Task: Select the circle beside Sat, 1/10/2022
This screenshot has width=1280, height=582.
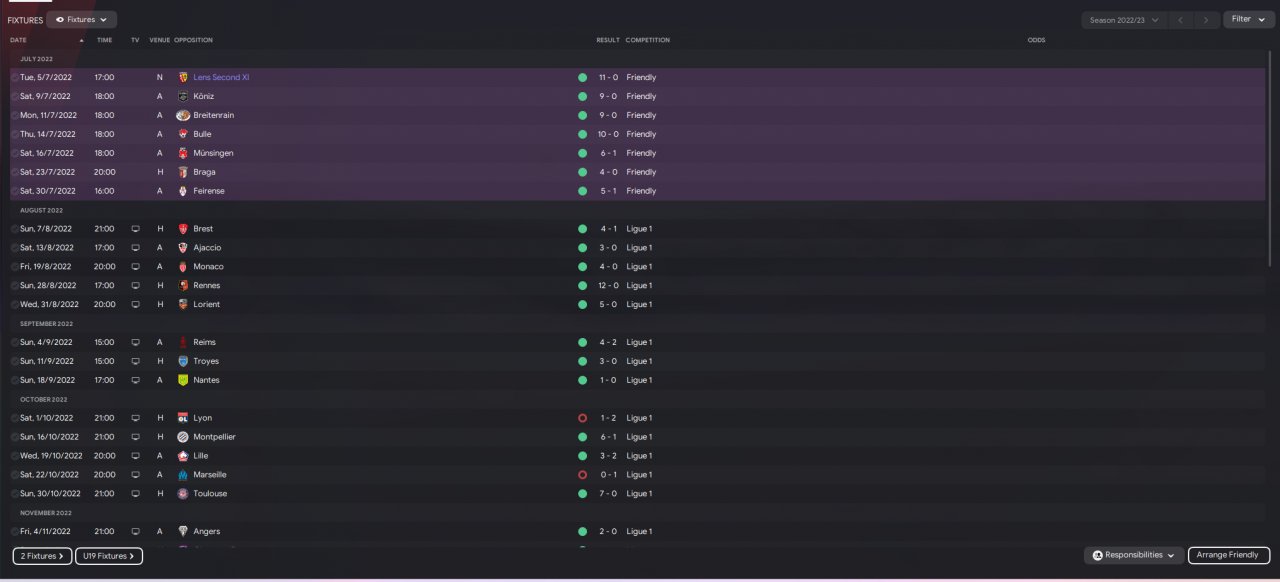Action: pos(14,418)
